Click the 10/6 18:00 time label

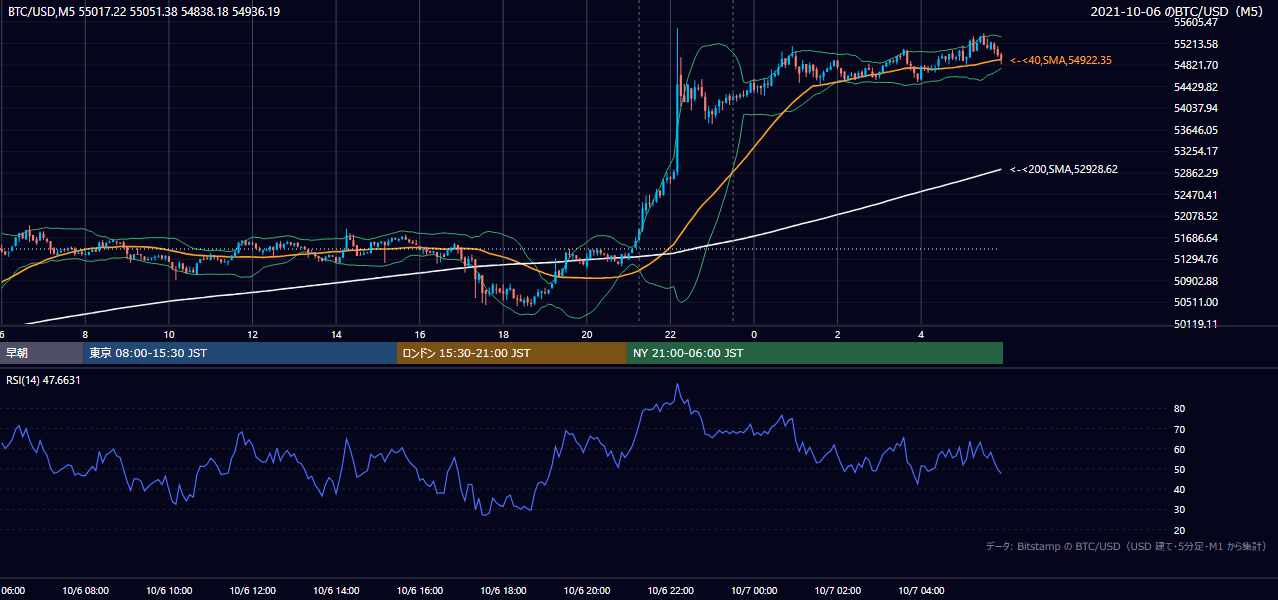click(x=503, y=591)
